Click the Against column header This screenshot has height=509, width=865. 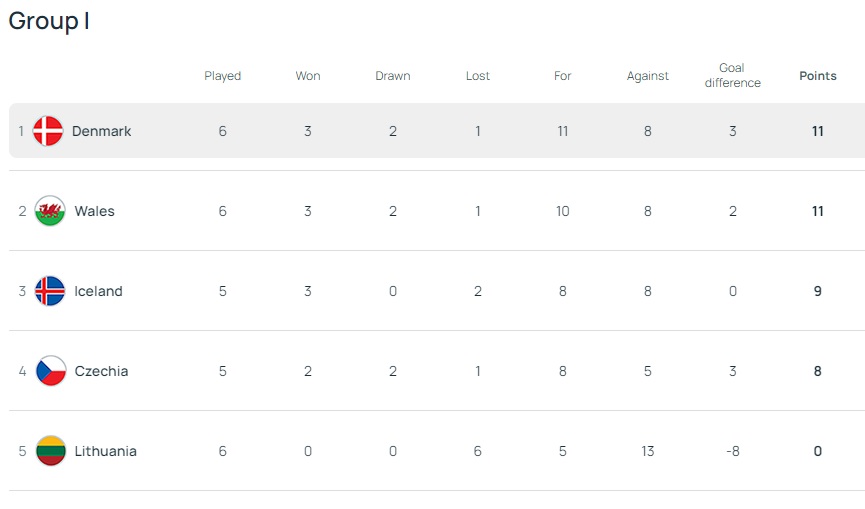[x=648, y=76]
